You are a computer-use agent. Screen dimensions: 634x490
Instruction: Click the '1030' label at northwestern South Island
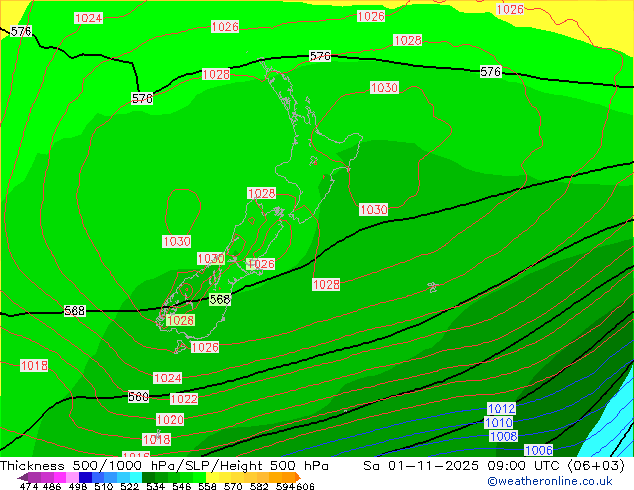coord(211,258)
